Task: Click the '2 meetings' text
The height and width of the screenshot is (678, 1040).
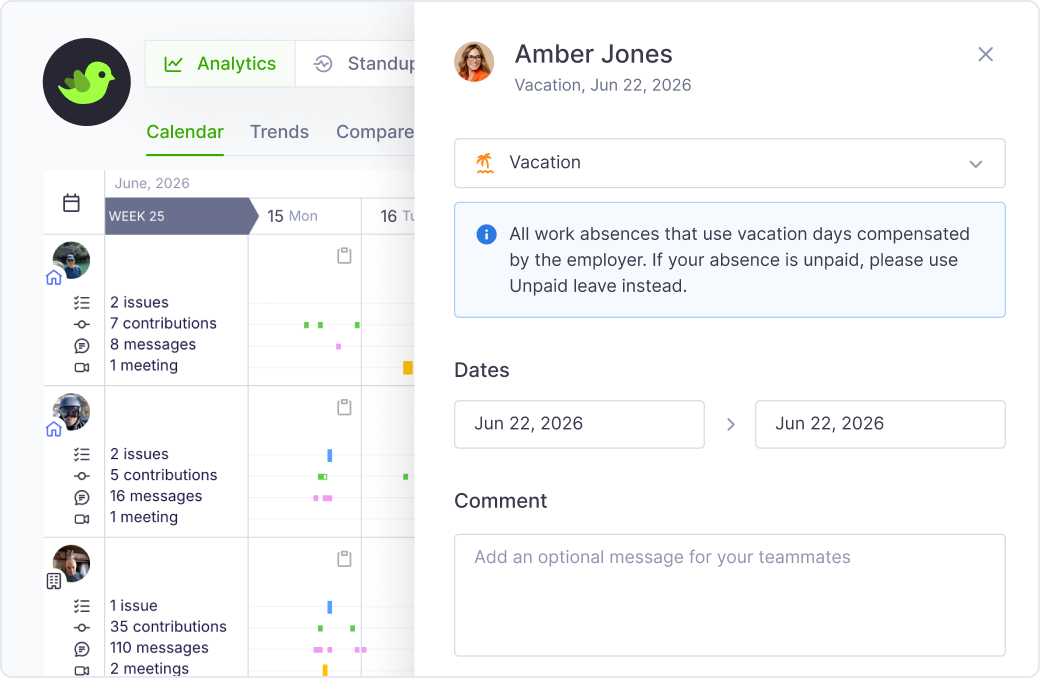Action: point(149,669)
